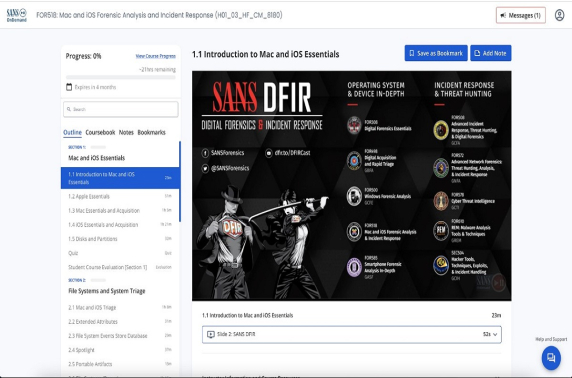This screenshot has height=378, width=572.
Task: Expand Section 2 File Systems and System Triage
Action: 120,287
